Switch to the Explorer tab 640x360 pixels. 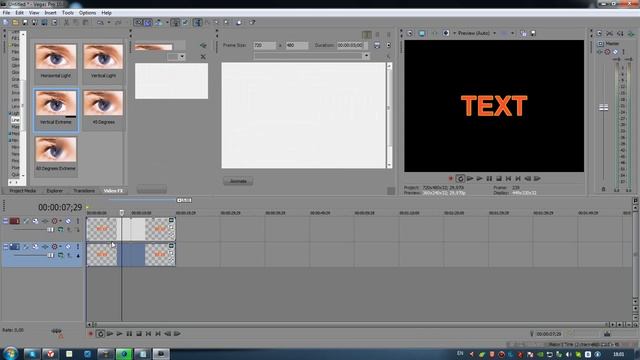coord(54,191)
